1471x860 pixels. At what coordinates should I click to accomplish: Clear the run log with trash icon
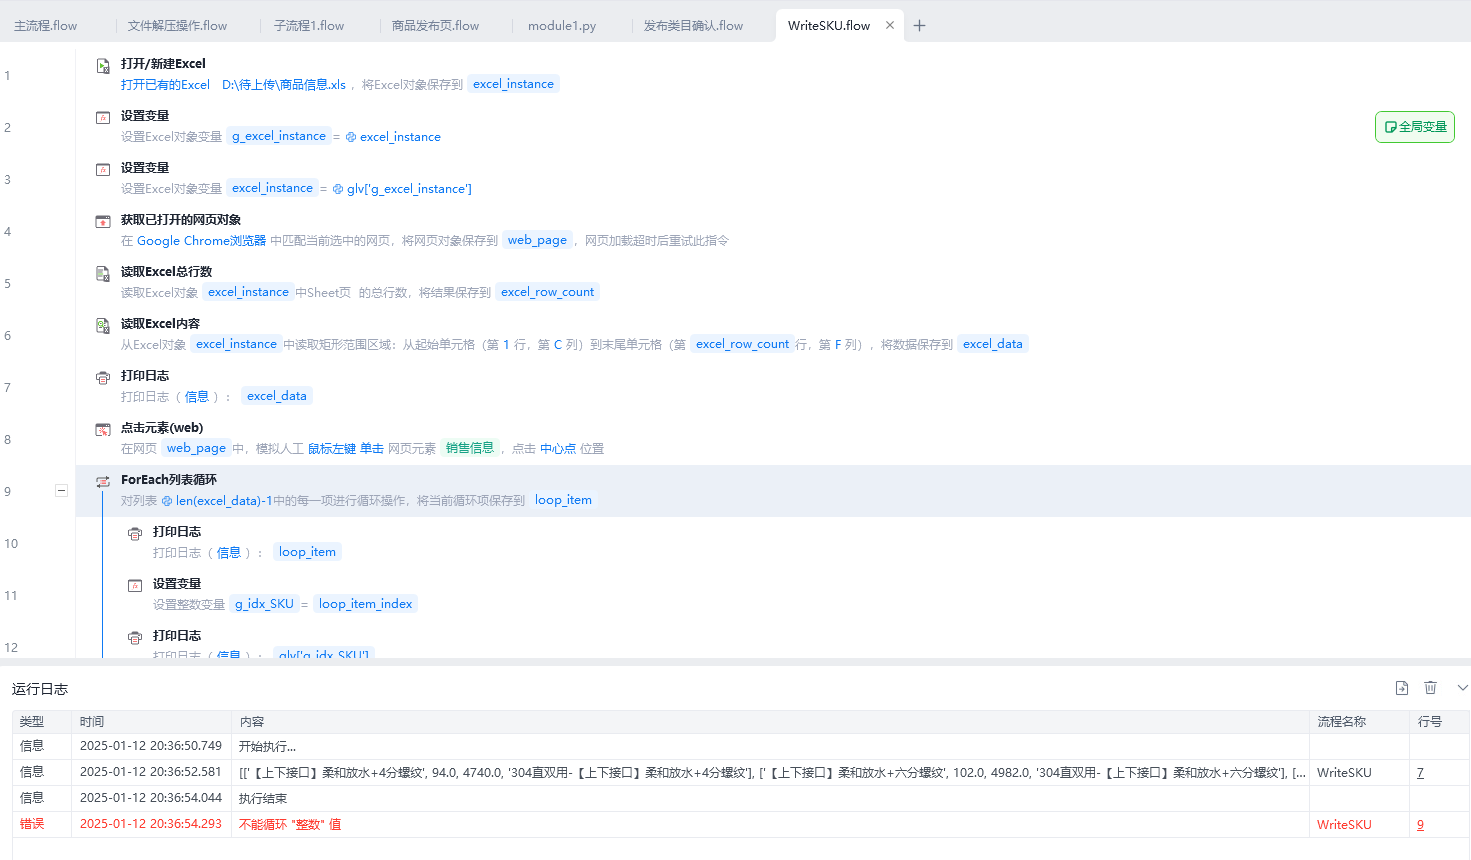coord(1430,688)
